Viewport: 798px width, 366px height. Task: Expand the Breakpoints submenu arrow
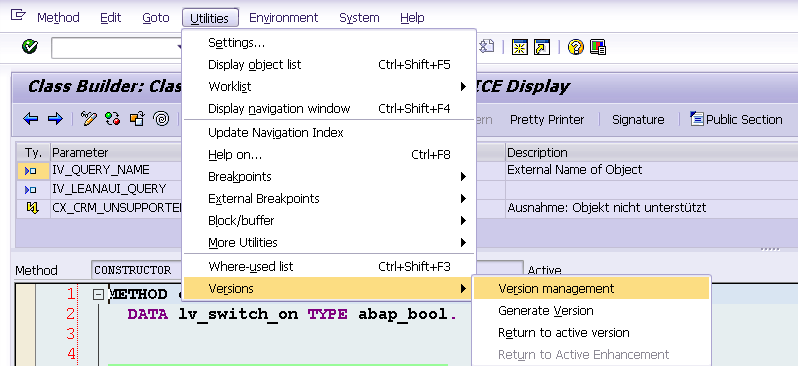[x=463, y=177]
